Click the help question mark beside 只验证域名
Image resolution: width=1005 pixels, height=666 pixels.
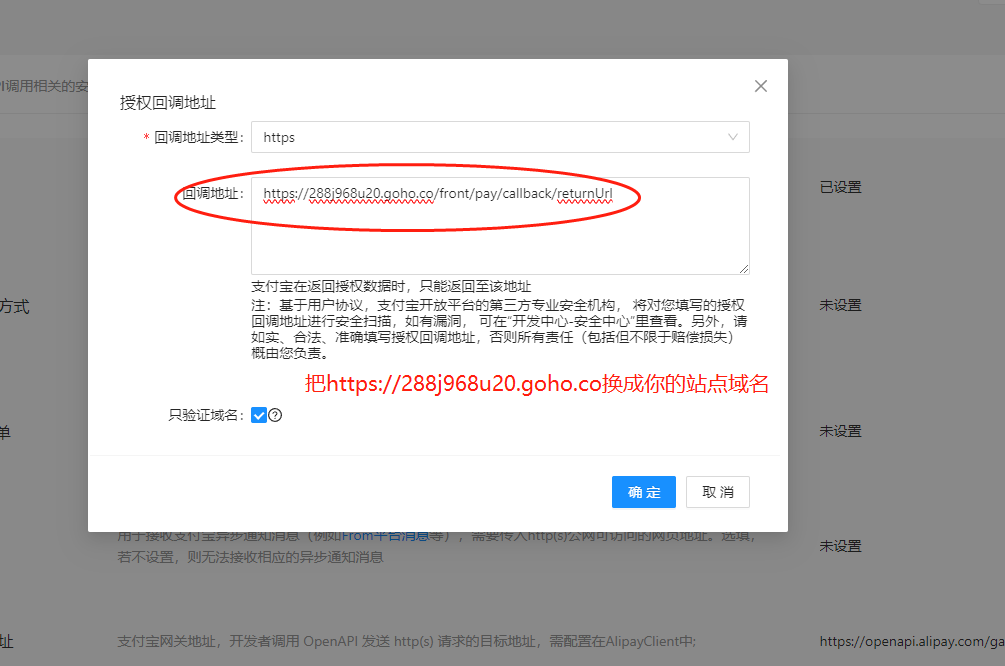[x=275, y=415]
